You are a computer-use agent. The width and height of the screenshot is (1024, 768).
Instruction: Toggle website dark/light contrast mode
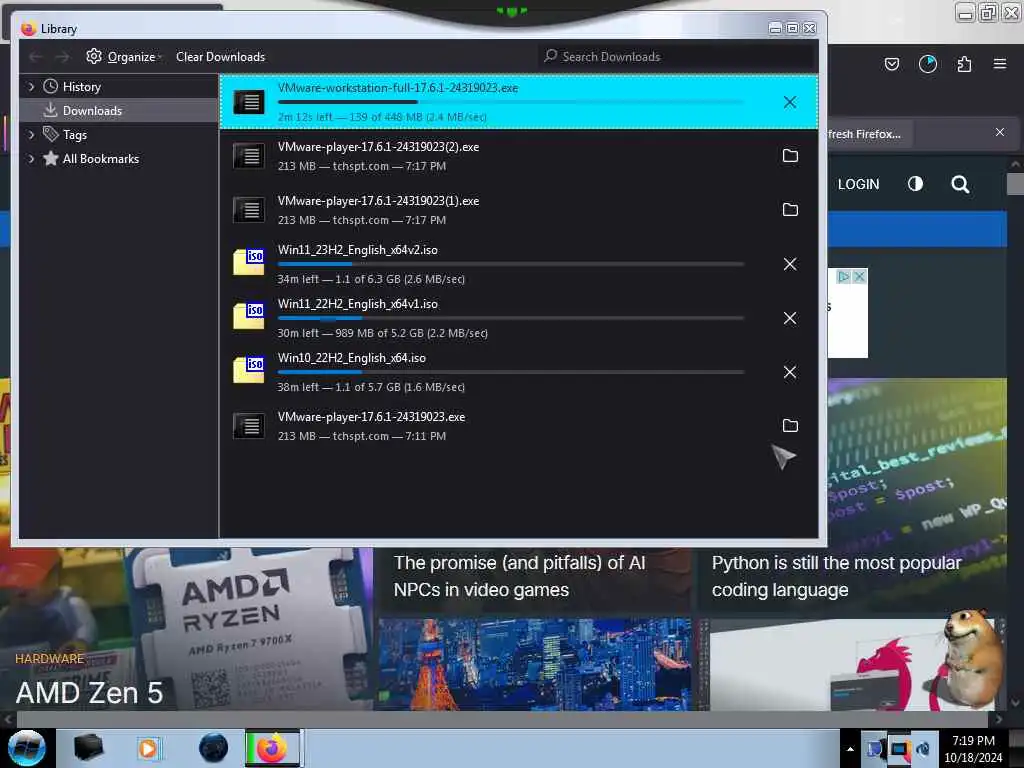point(916,184)
